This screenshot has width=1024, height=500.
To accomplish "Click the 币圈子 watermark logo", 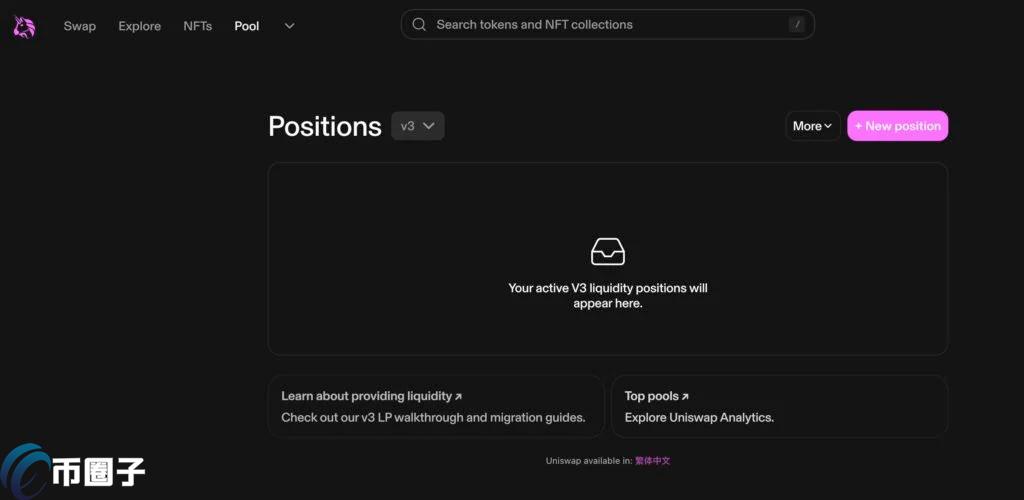I will pos(75,470).
